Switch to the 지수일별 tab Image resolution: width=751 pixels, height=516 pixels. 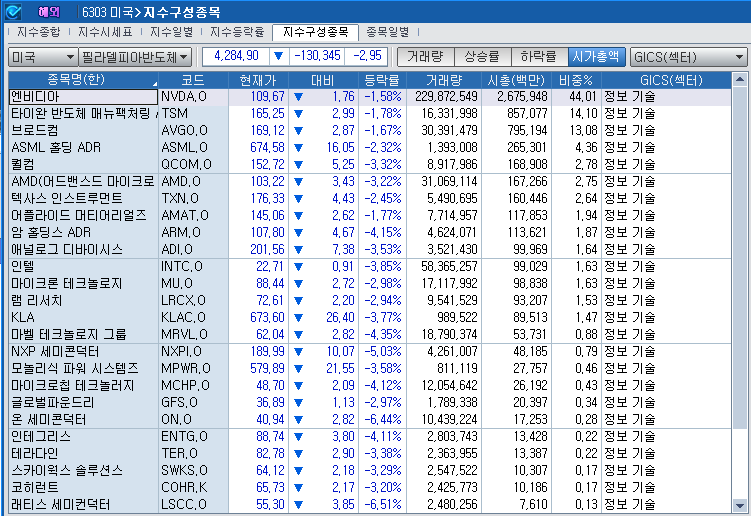171,32
